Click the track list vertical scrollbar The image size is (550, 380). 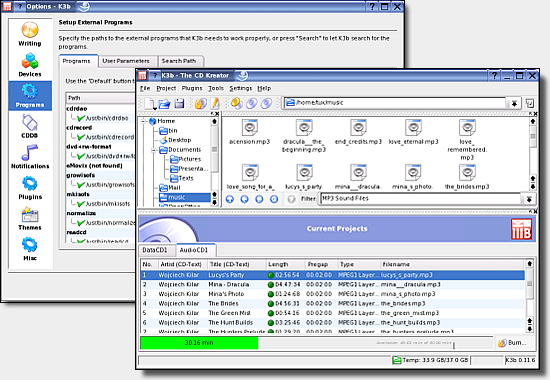(530, 296)
